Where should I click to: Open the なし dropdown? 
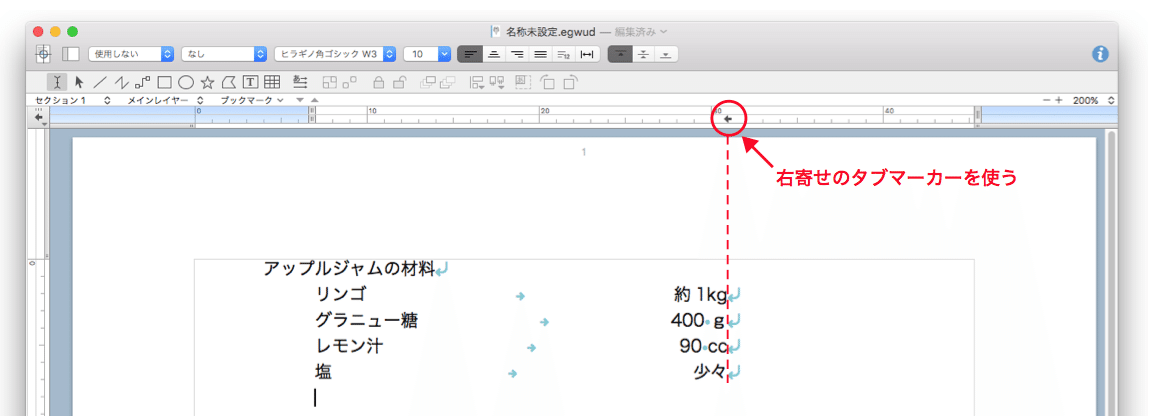tap(223, 54)
